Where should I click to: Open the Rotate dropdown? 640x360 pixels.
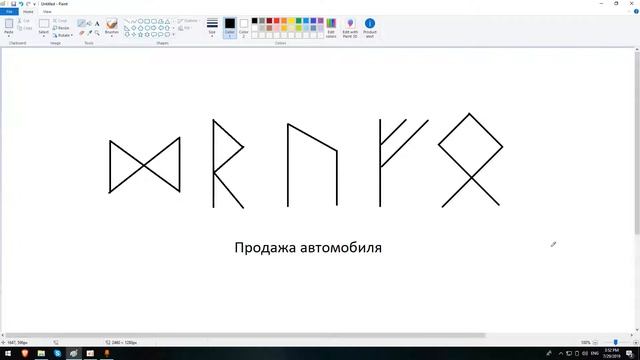coord(62,36)
